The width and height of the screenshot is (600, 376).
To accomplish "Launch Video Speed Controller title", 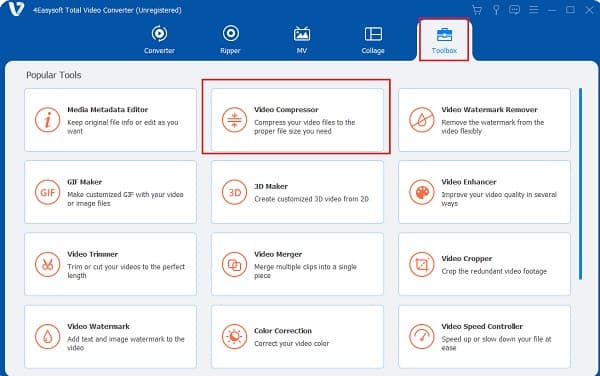I will pos(482,327).
